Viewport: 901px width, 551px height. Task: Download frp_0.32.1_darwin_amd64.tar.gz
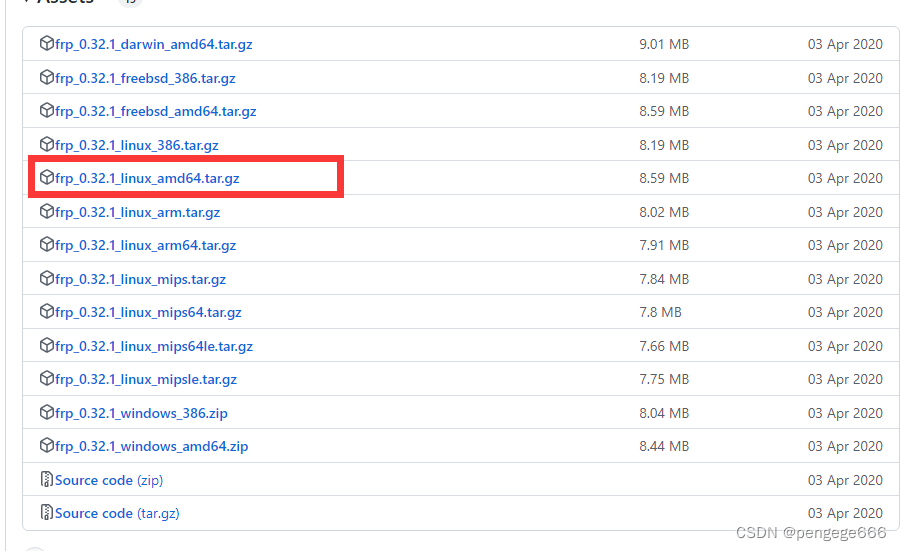pos(153,44)
